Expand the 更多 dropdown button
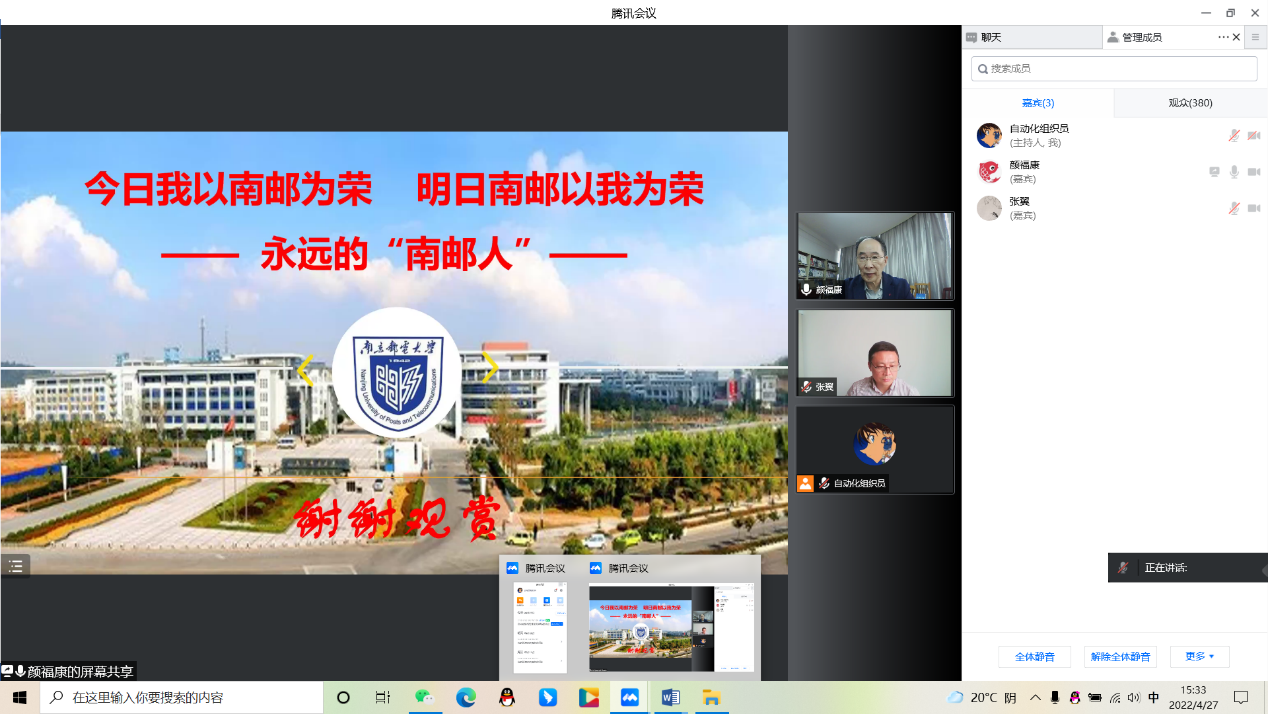1268x714 pixels. 1199,657
